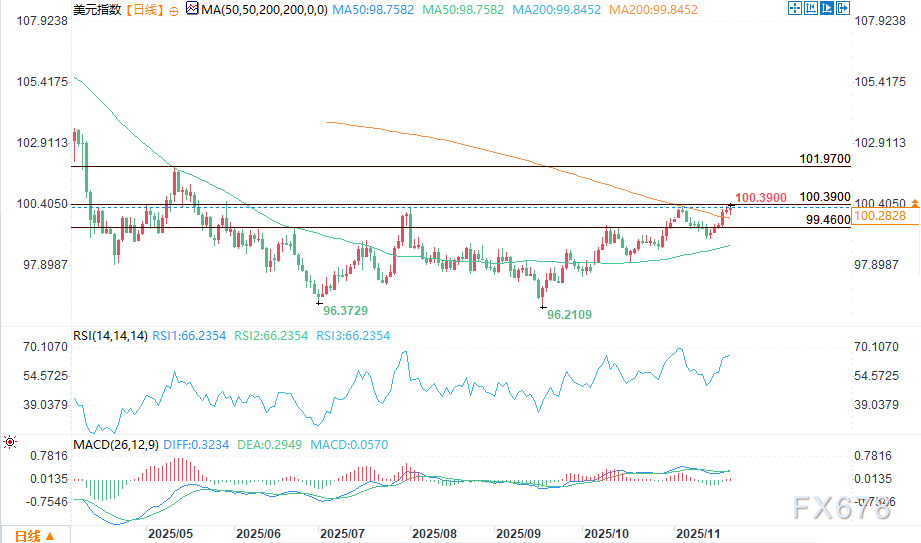
Task: Click the FX678 watermark logo
Action: pyautogui.click(x=842, y=509)
